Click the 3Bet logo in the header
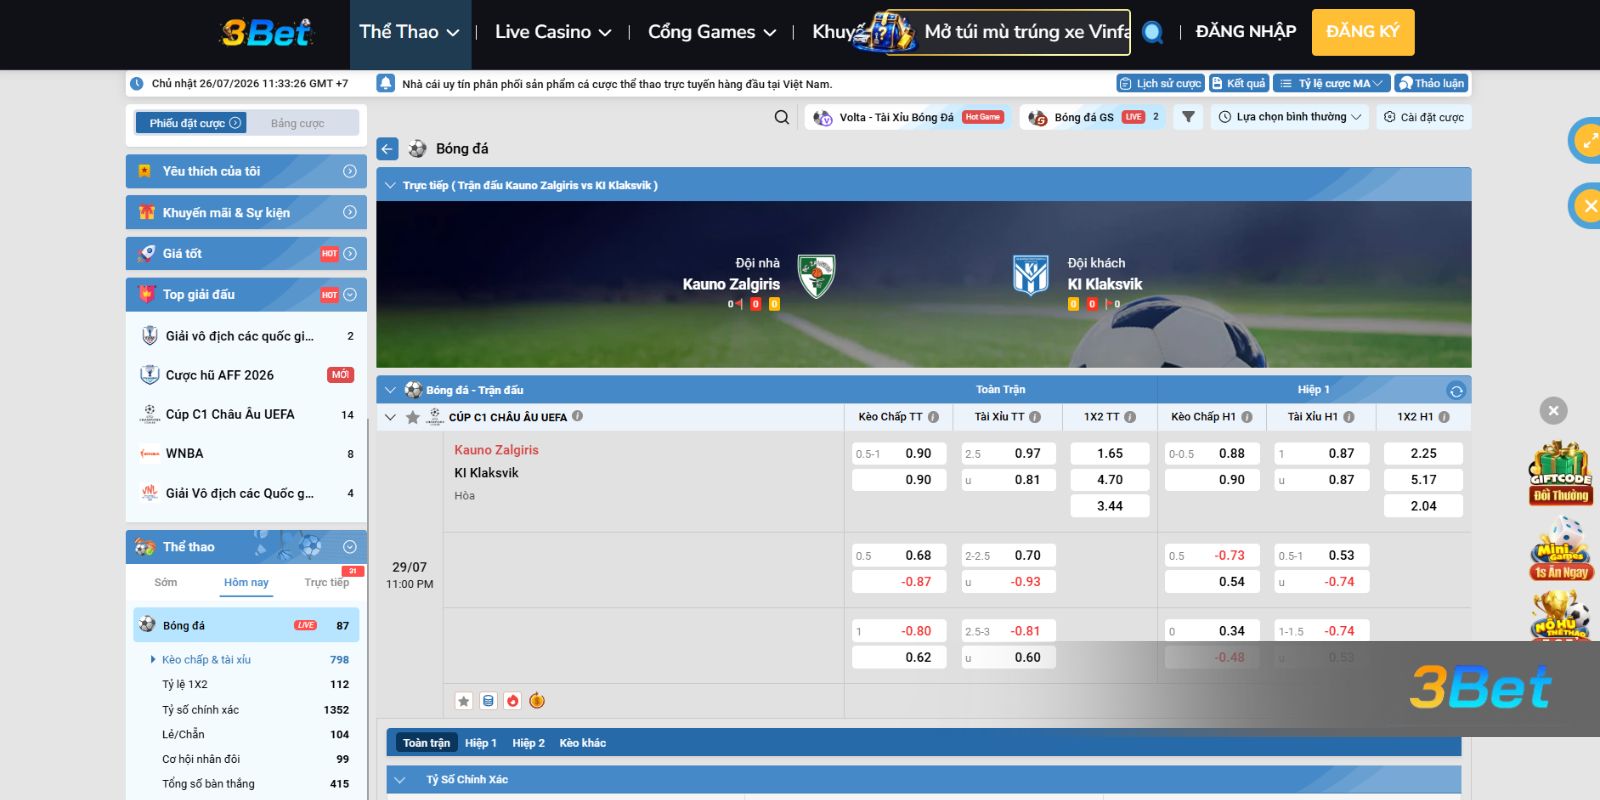Viewport: 1600px width, 800px height. point(266,33)
